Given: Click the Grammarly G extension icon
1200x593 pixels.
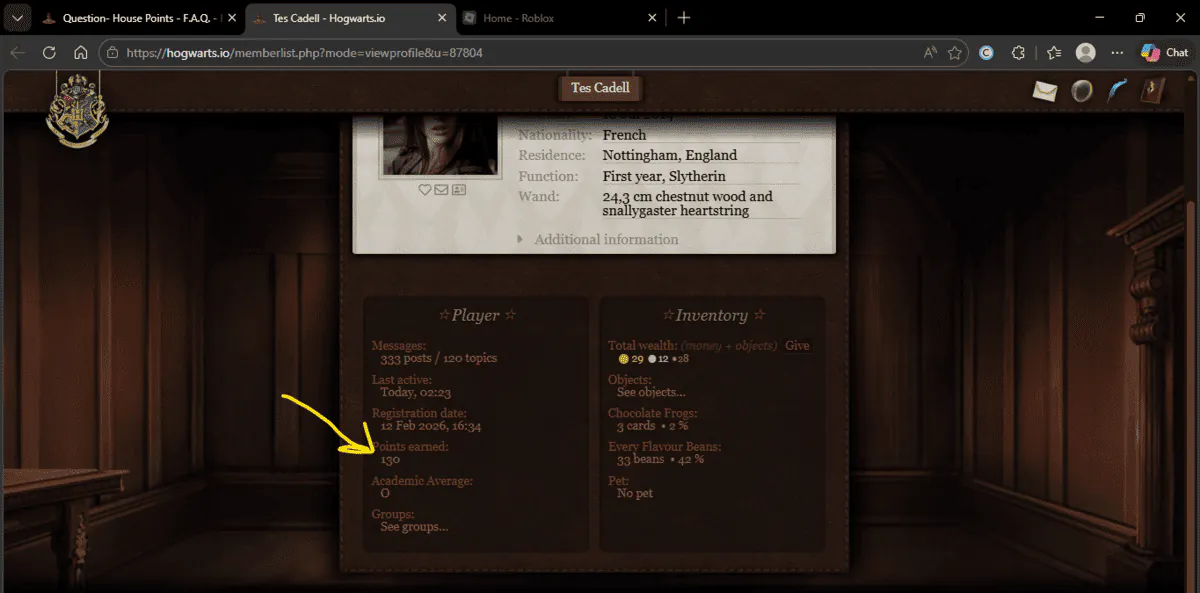Looking at the screenshot, I should click(986, 53).
